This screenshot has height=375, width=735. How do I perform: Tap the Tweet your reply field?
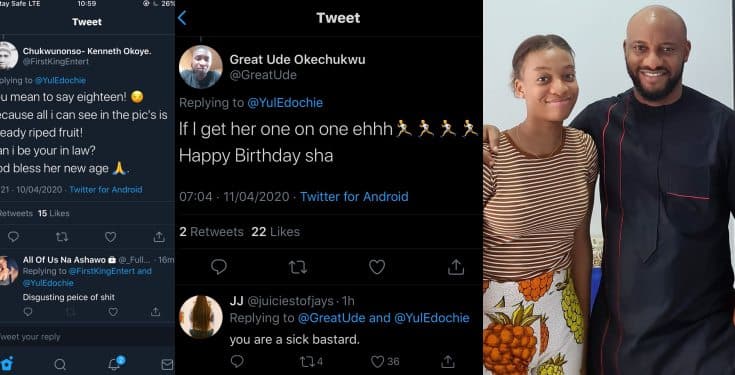point(87,337)
